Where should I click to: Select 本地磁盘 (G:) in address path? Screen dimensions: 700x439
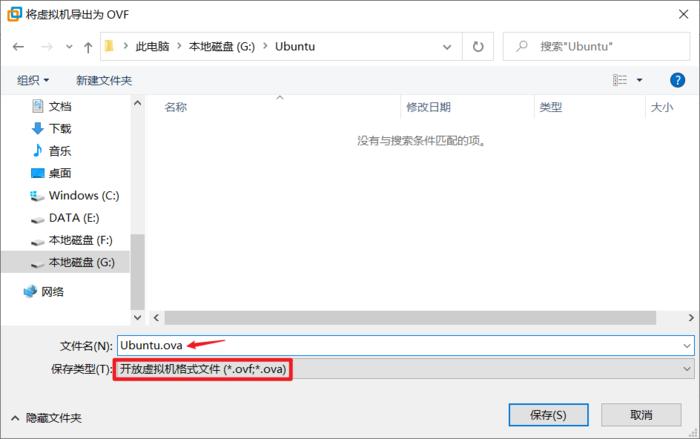click(222, 46)
